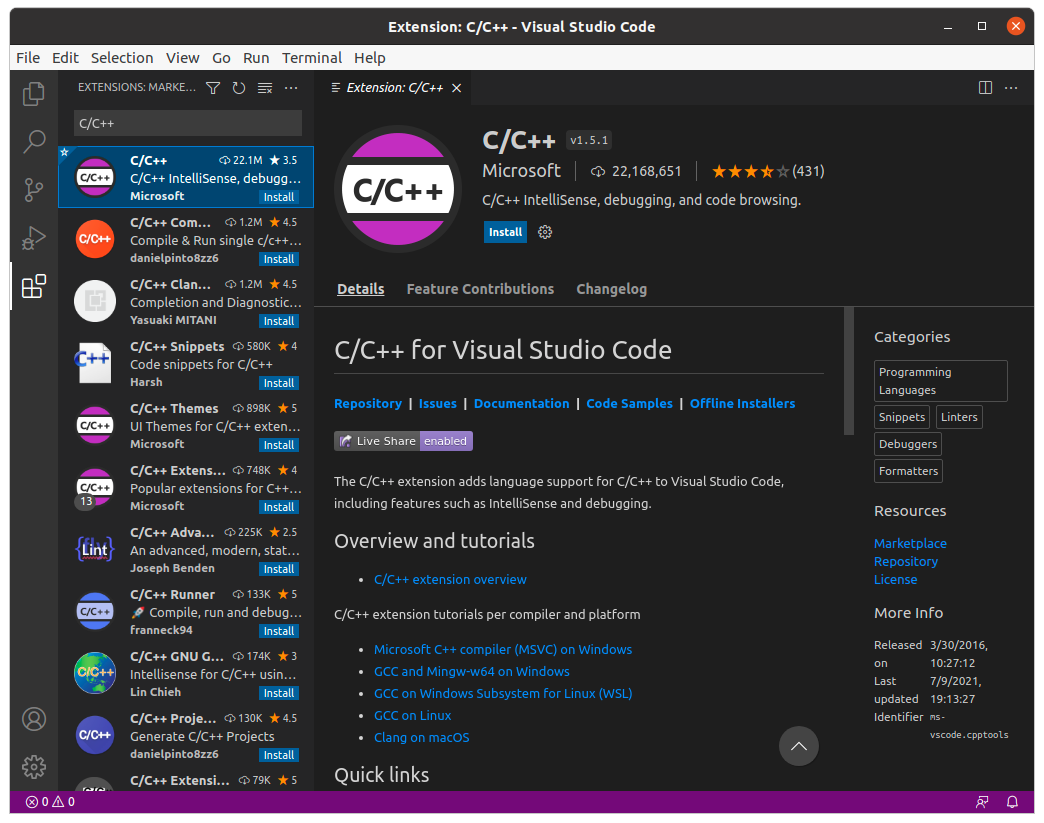
Task: Open the File menu
Action: pos(28,58)
